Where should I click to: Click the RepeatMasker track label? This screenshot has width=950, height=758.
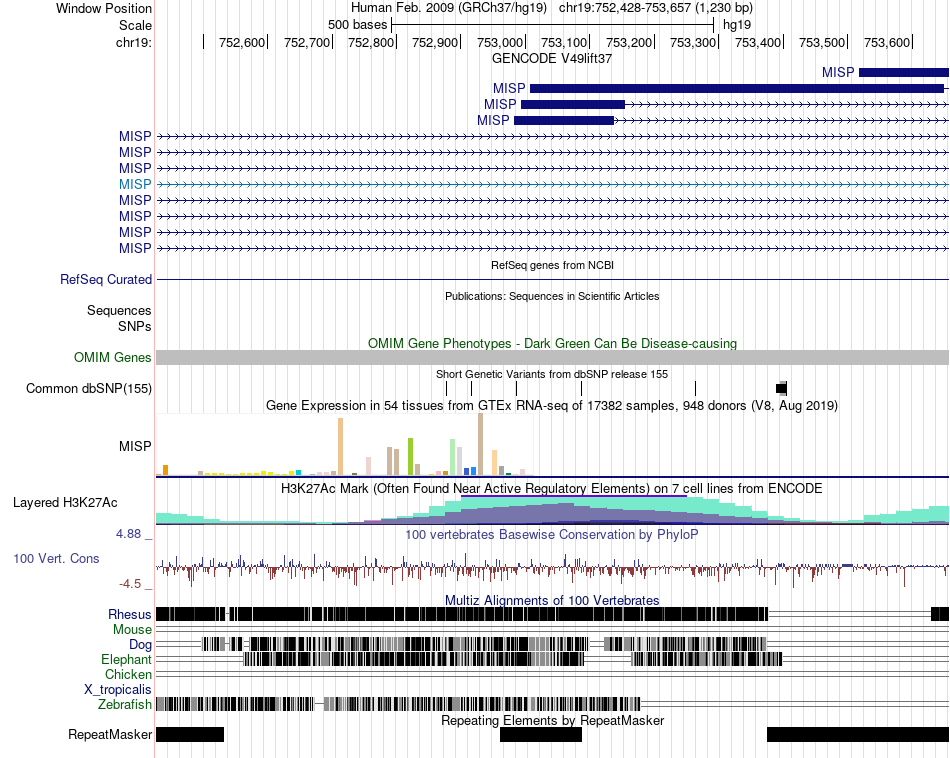(x=110, y=734)
